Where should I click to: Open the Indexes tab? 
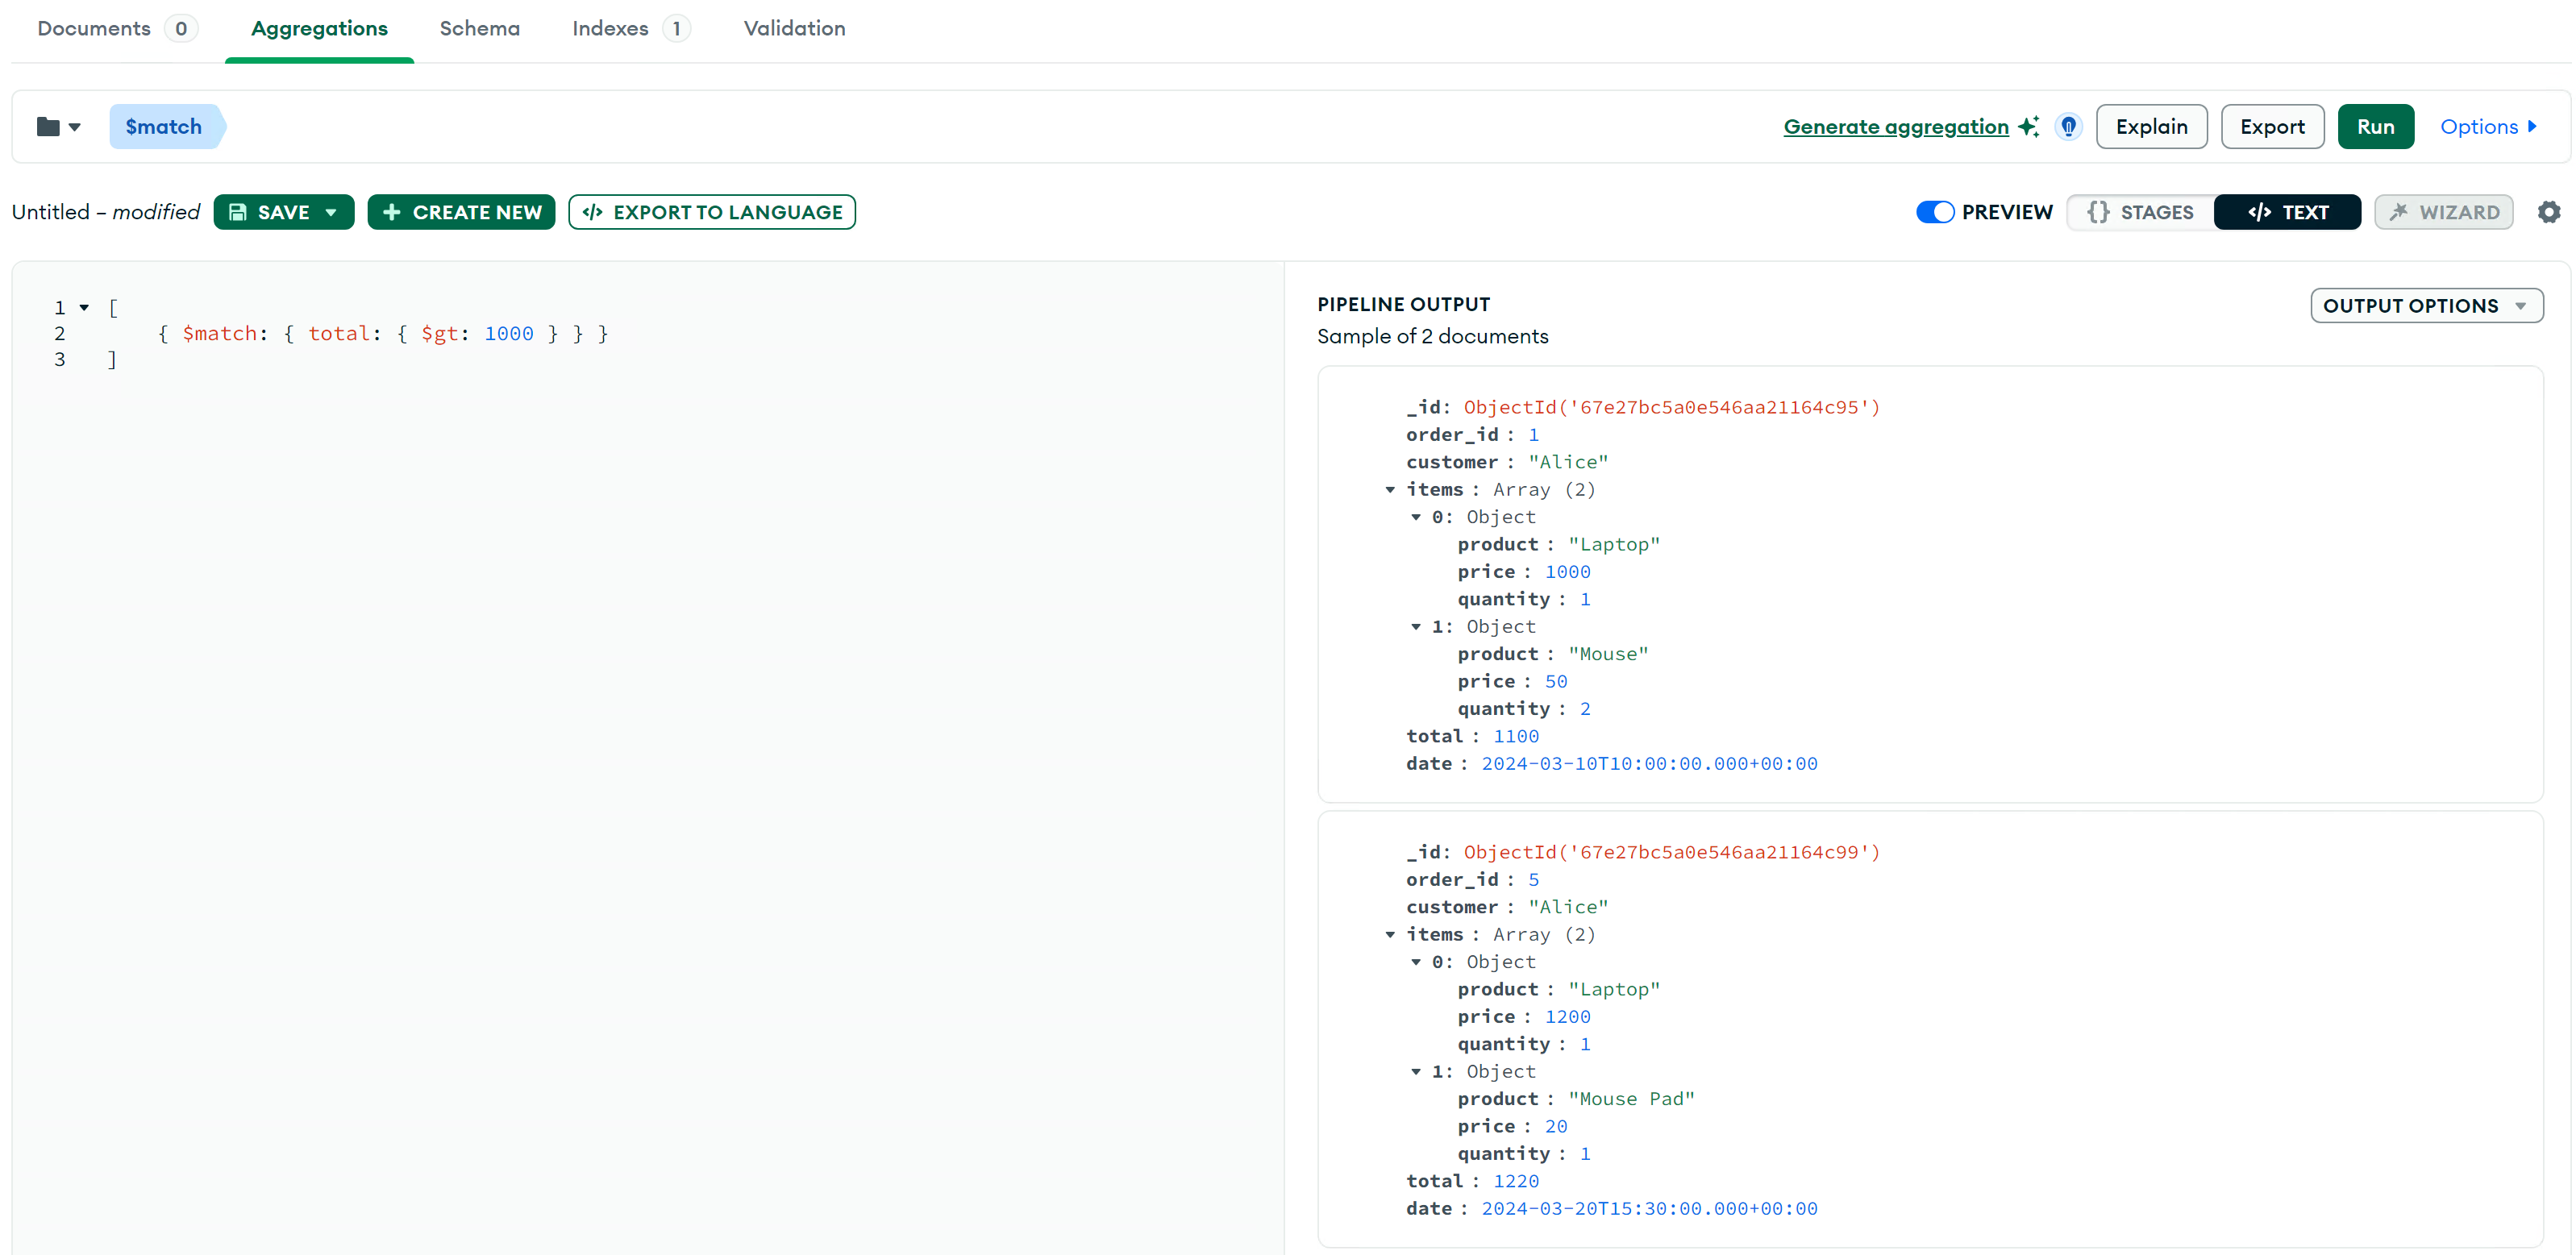pos(610,28)
